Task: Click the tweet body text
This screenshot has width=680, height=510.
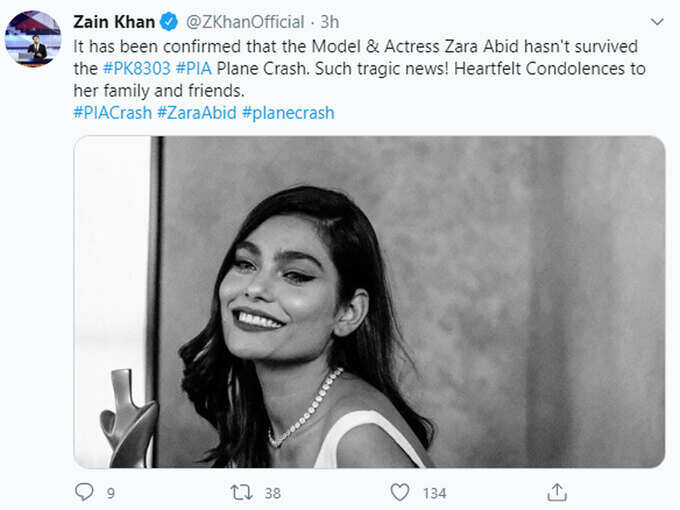Action: pyautogui.click(x=360, y=69)
